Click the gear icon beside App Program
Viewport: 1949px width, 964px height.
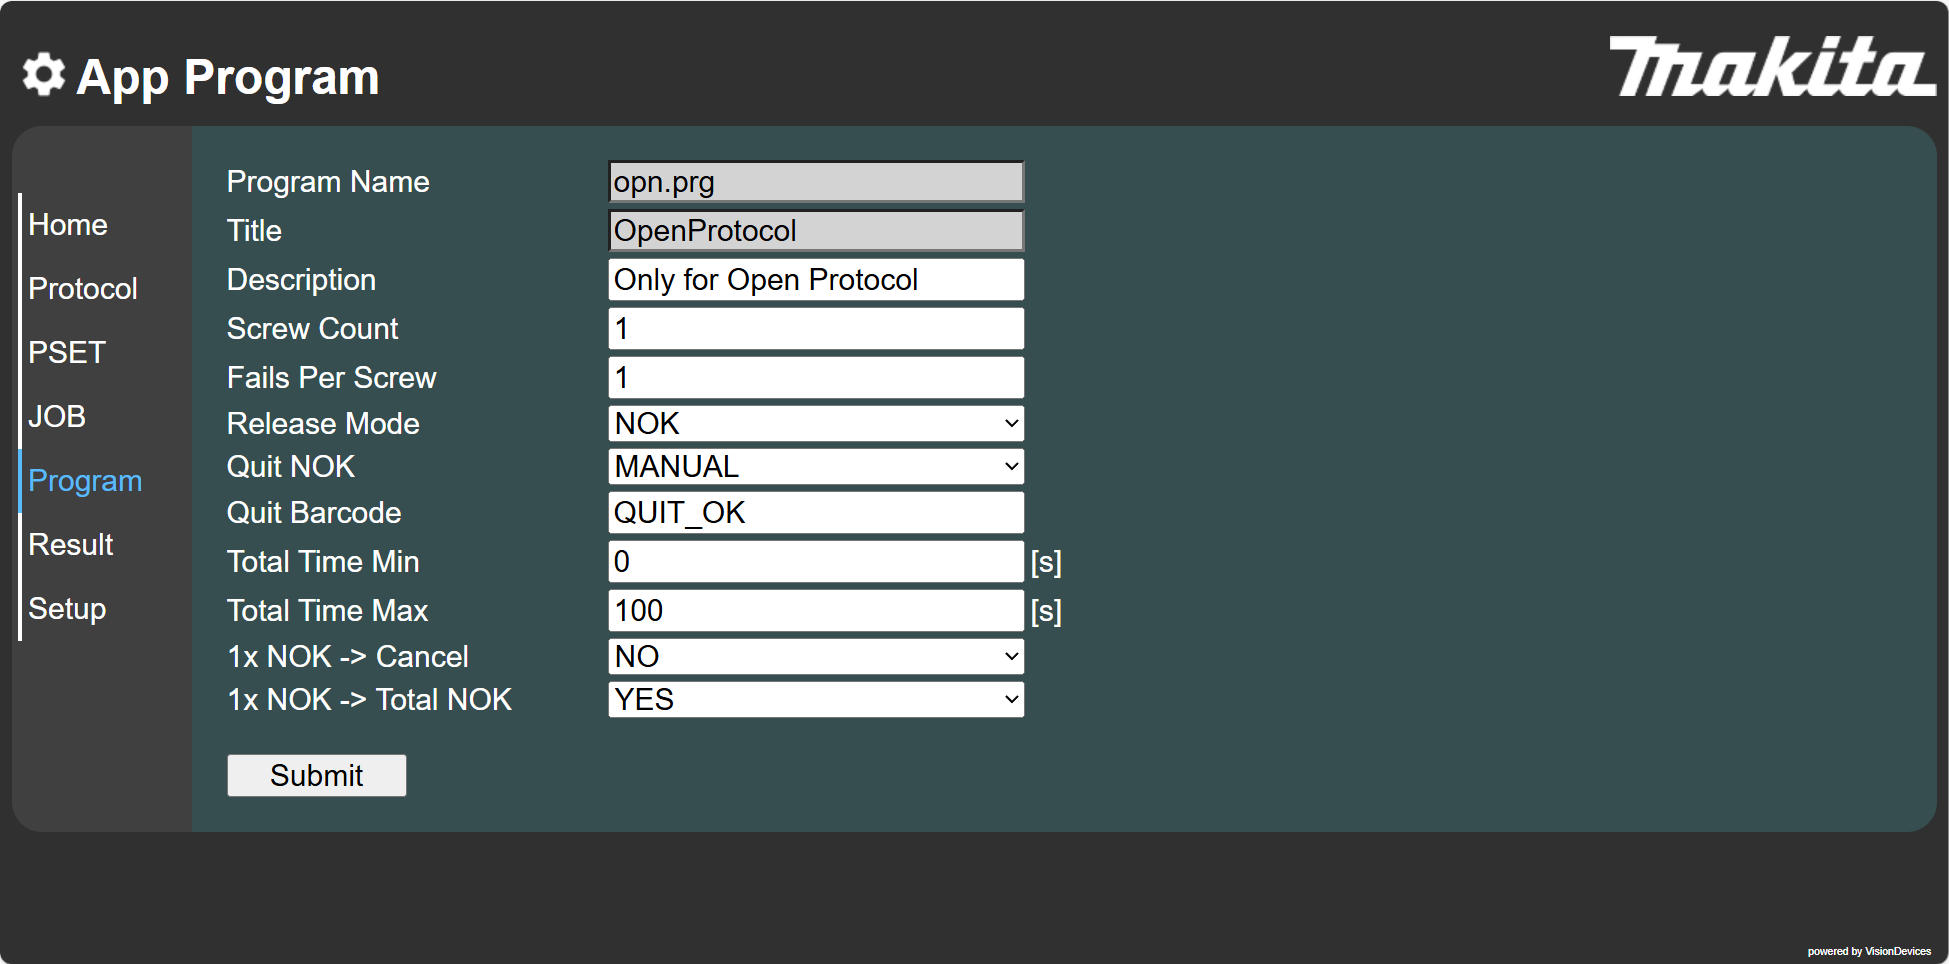point(44,75)
